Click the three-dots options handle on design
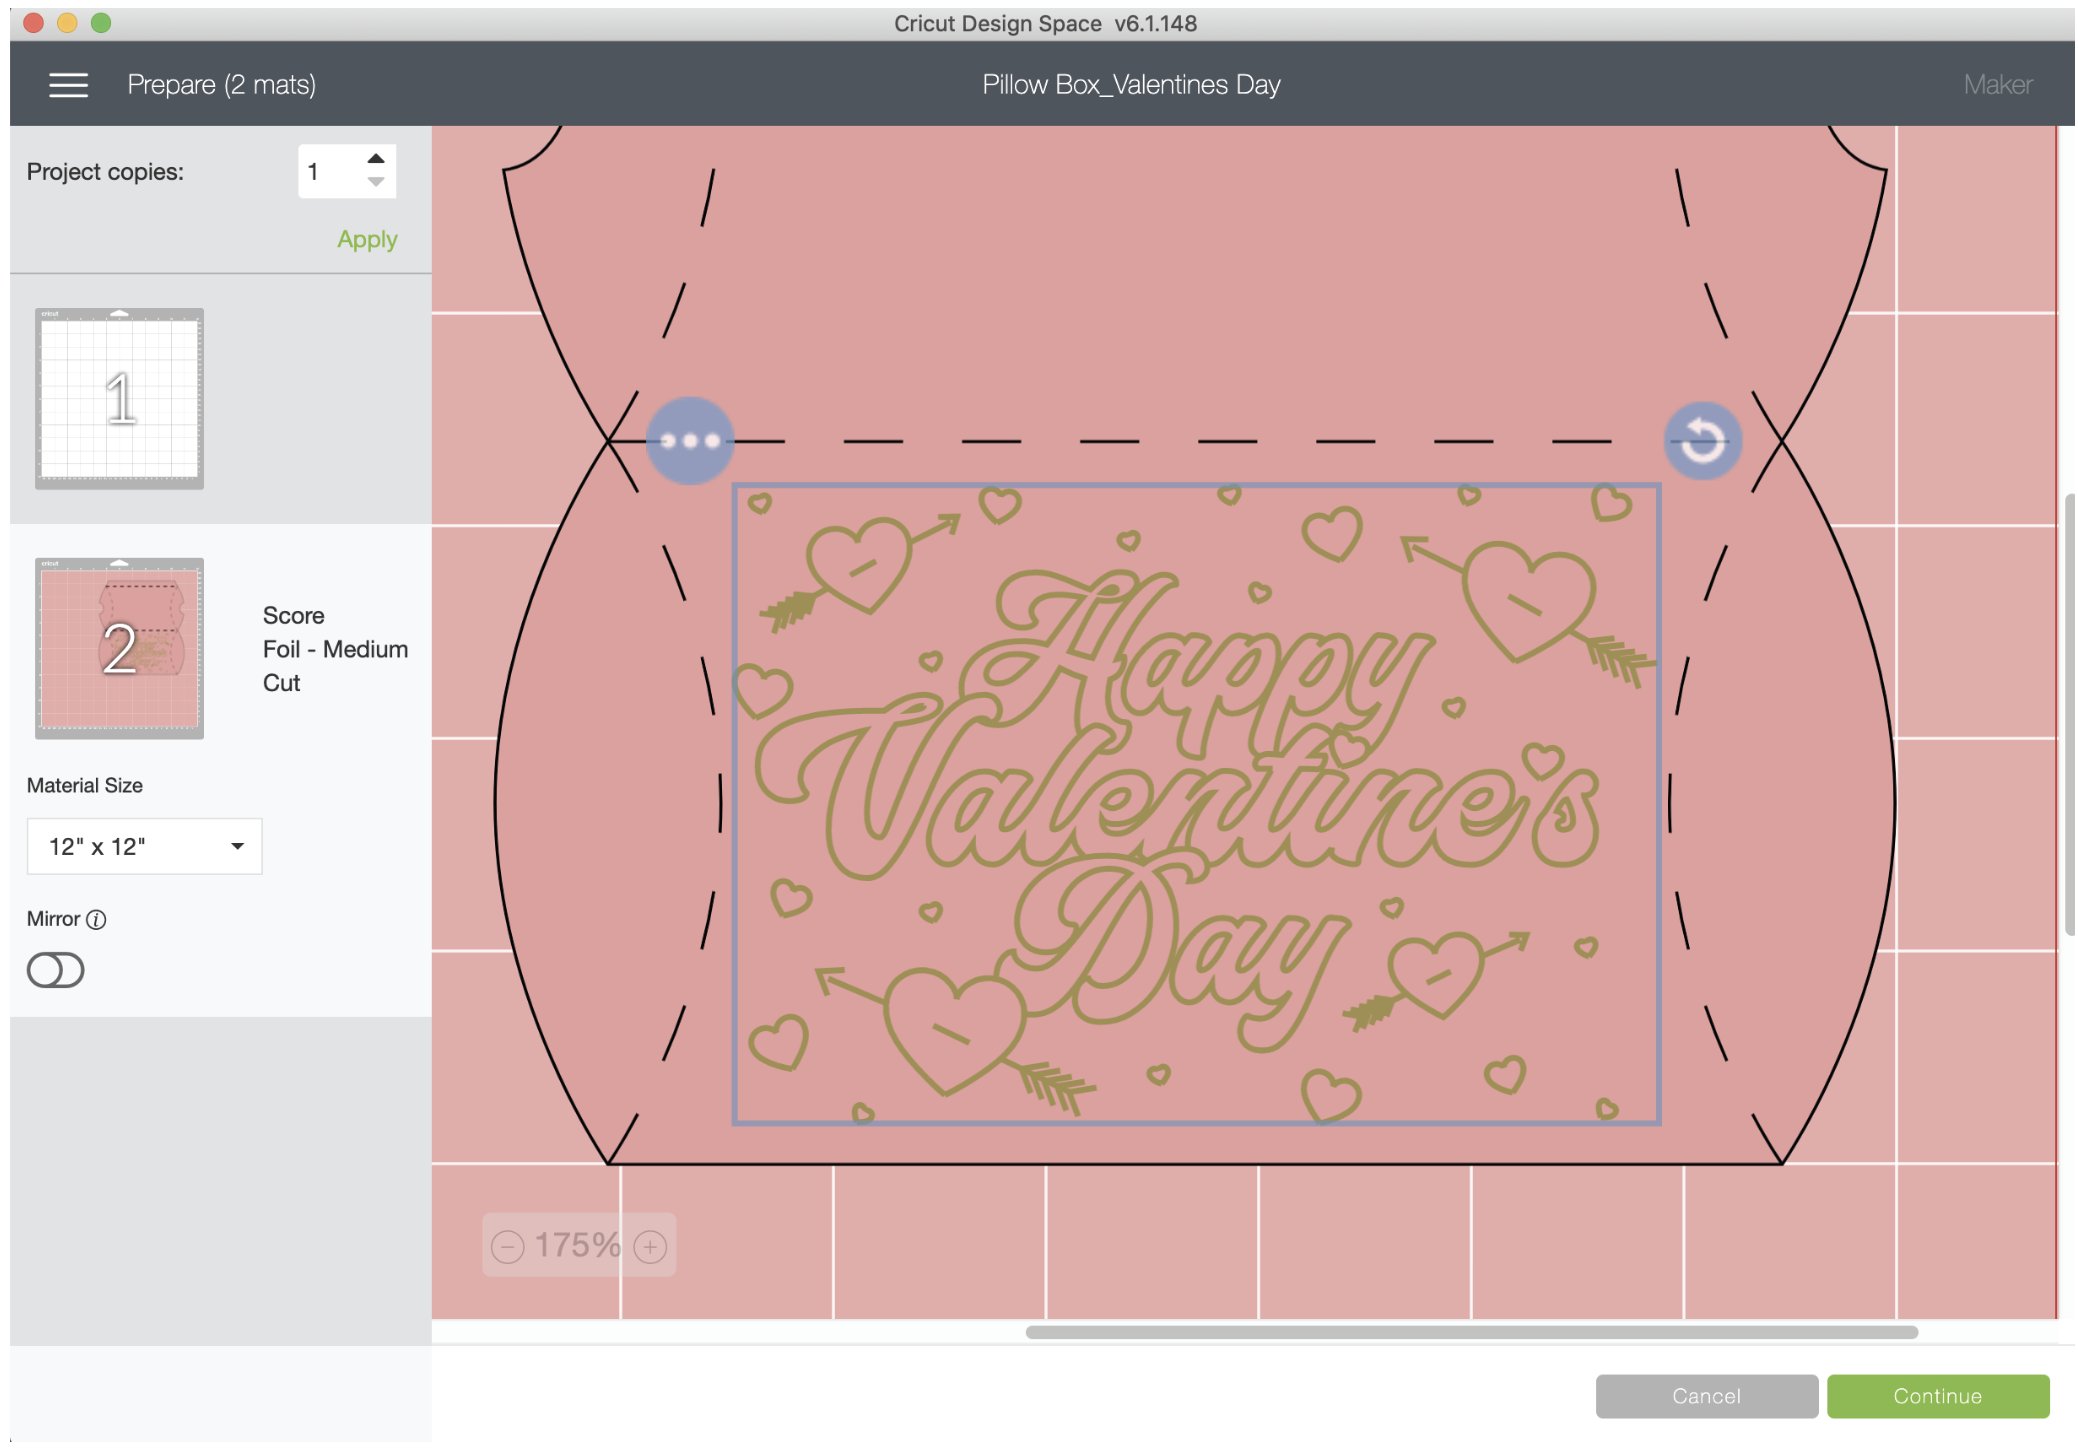The height and width of the screenshot is (1452, 2078). pos(689,441)
